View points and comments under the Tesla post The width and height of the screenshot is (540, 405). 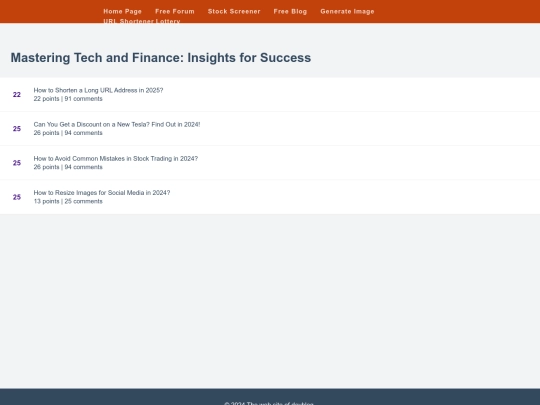pyautogui.click(x=68, y=133)
